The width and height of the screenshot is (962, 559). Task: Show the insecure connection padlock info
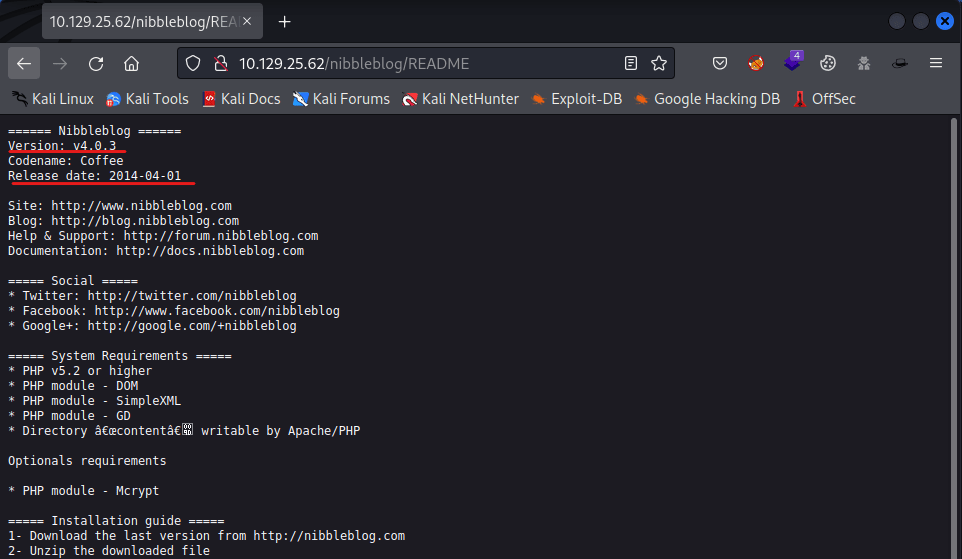tap(220, 63)
